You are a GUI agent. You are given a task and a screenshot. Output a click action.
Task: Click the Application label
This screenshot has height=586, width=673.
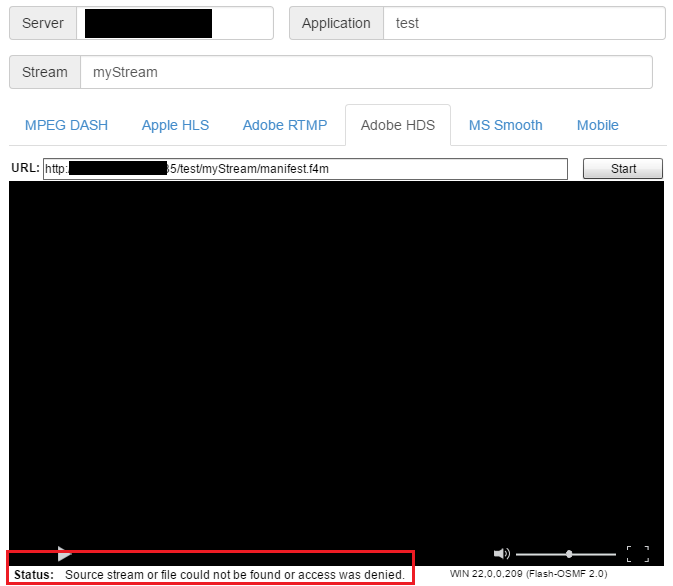click(x=336, y=23)
